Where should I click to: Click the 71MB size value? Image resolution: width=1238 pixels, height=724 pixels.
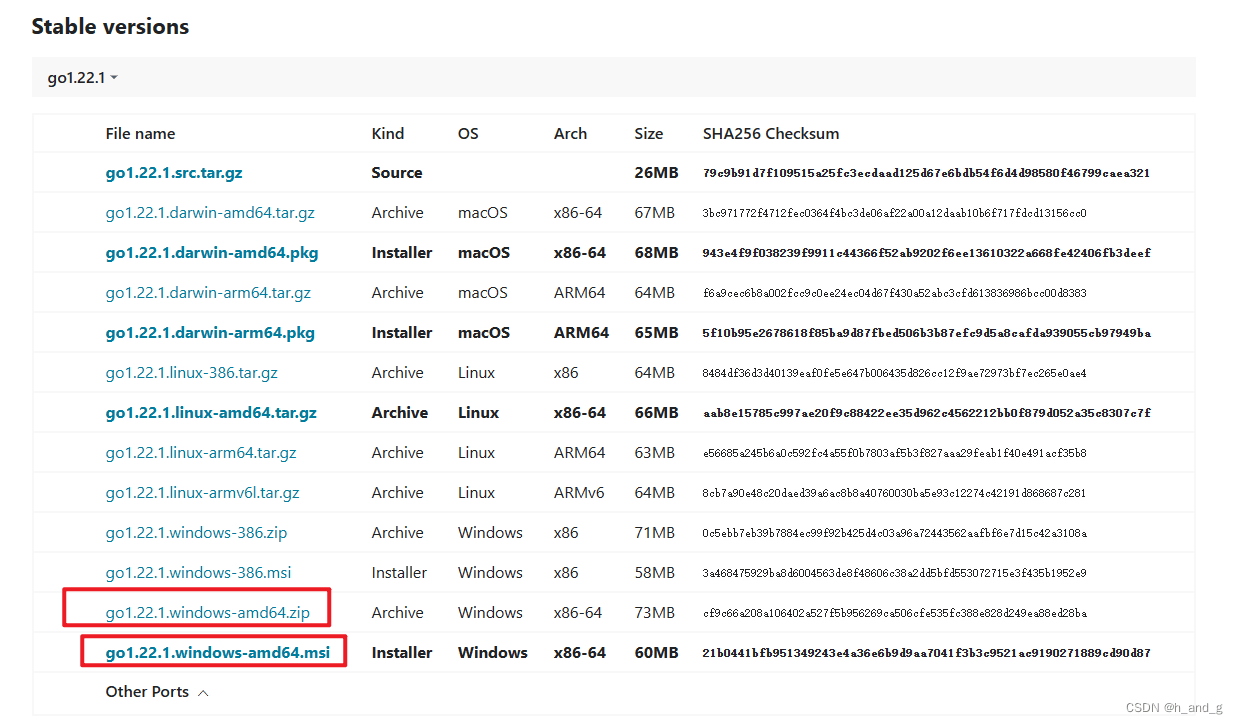coord(654,533)
